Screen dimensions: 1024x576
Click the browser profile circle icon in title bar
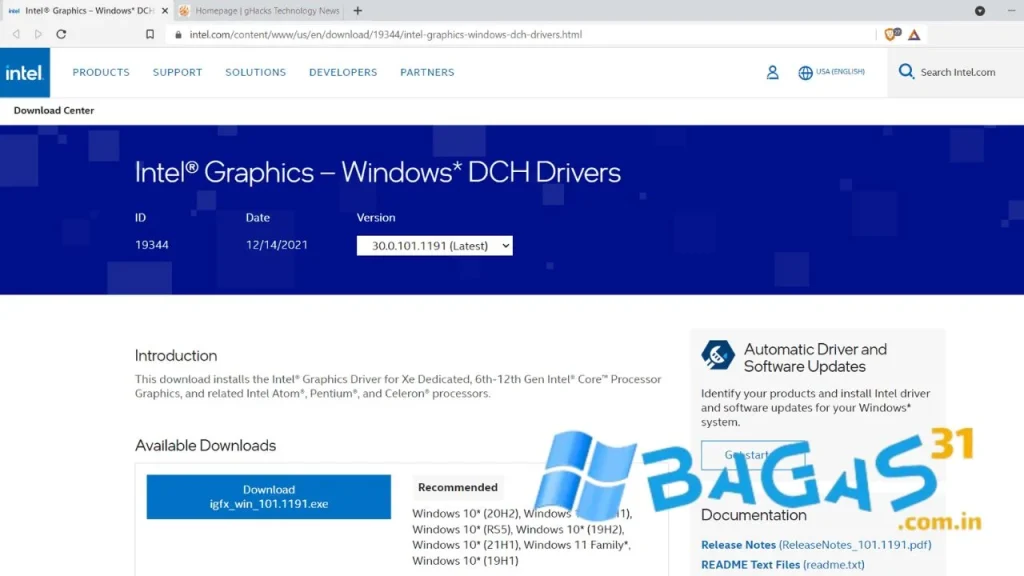tap(980, 10)
